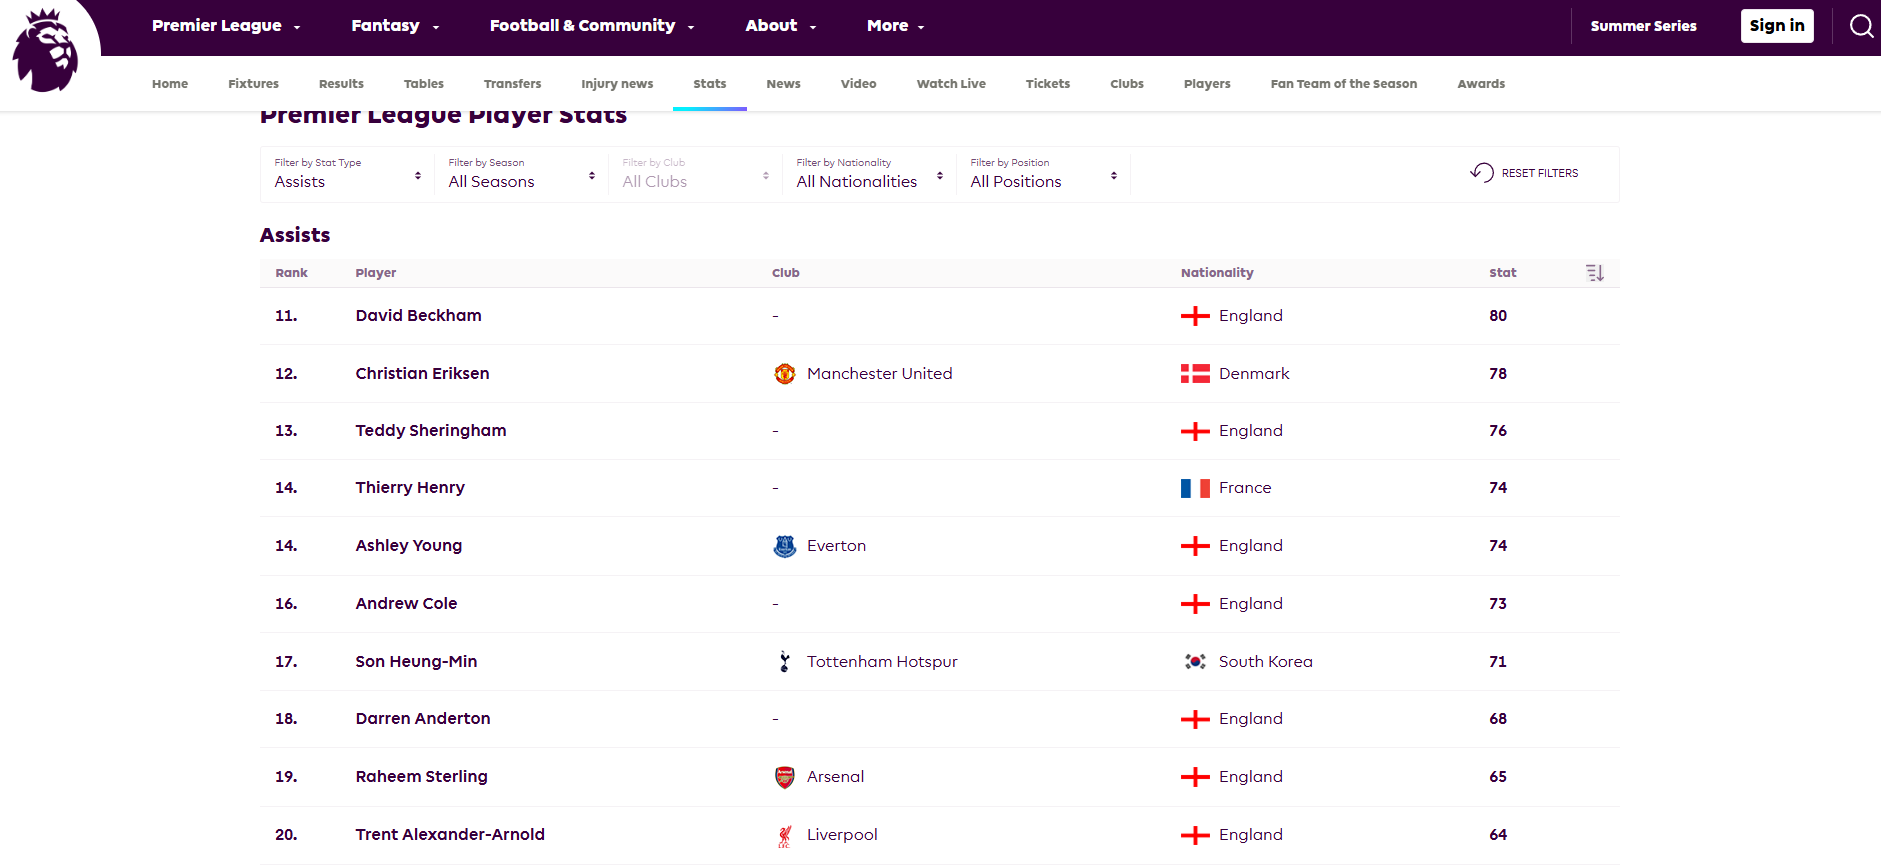Click the Liverpool club crest
This screenshot has width=1881, height=865.
coord(785,836)
